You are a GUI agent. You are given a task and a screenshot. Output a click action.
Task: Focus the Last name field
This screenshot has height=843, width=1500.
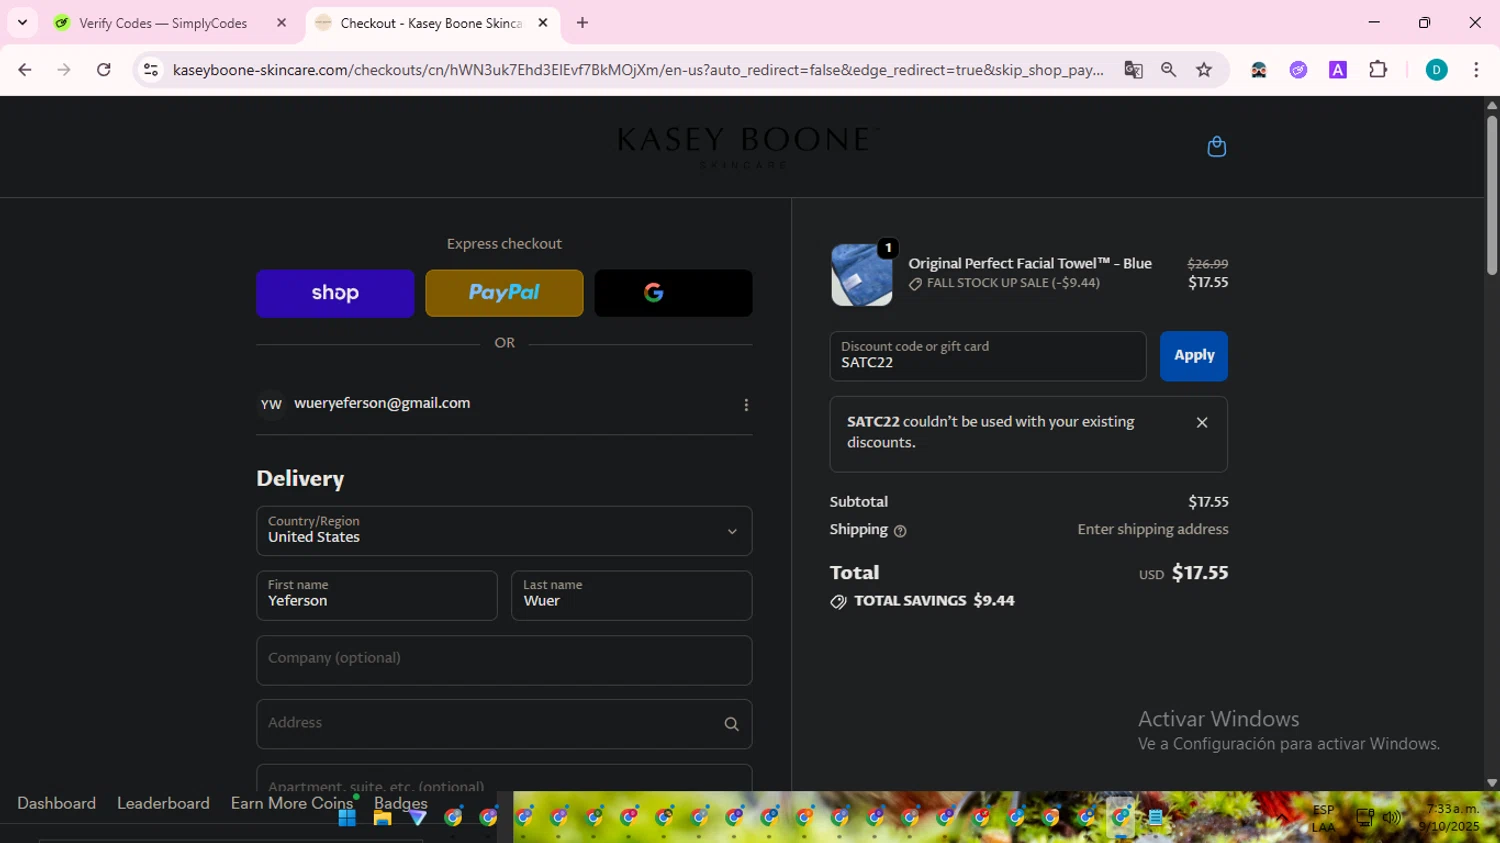coord(631,596)
